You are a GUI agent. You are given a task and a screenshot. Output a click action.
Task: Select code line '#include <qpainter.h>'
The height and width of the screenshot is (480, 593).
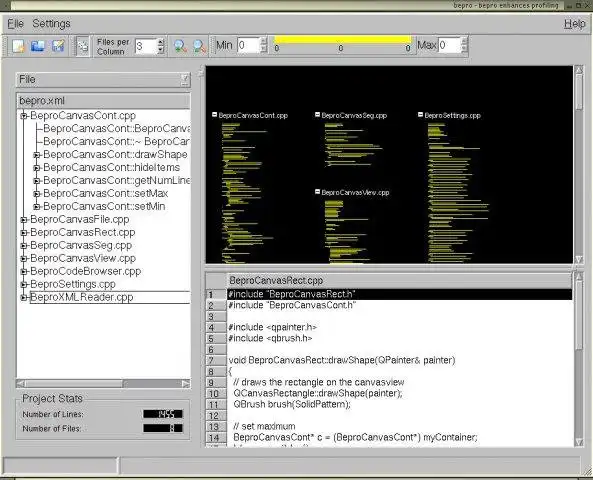pos(273,327)
